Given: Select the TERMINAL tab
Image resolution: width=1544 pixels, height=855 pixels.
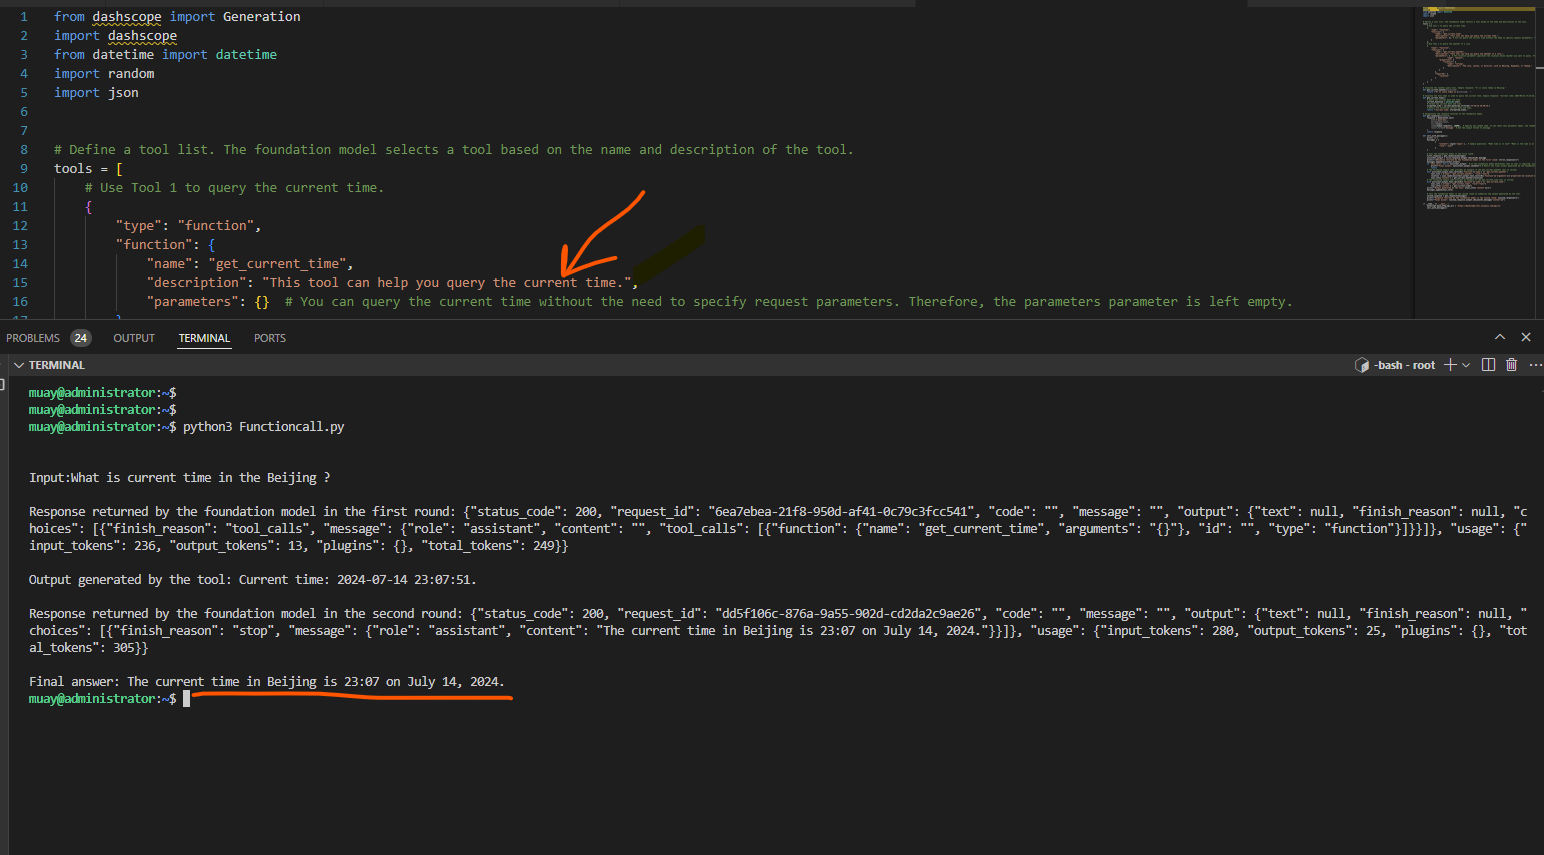Looking at the screenshot, I should tap(205, 338).
